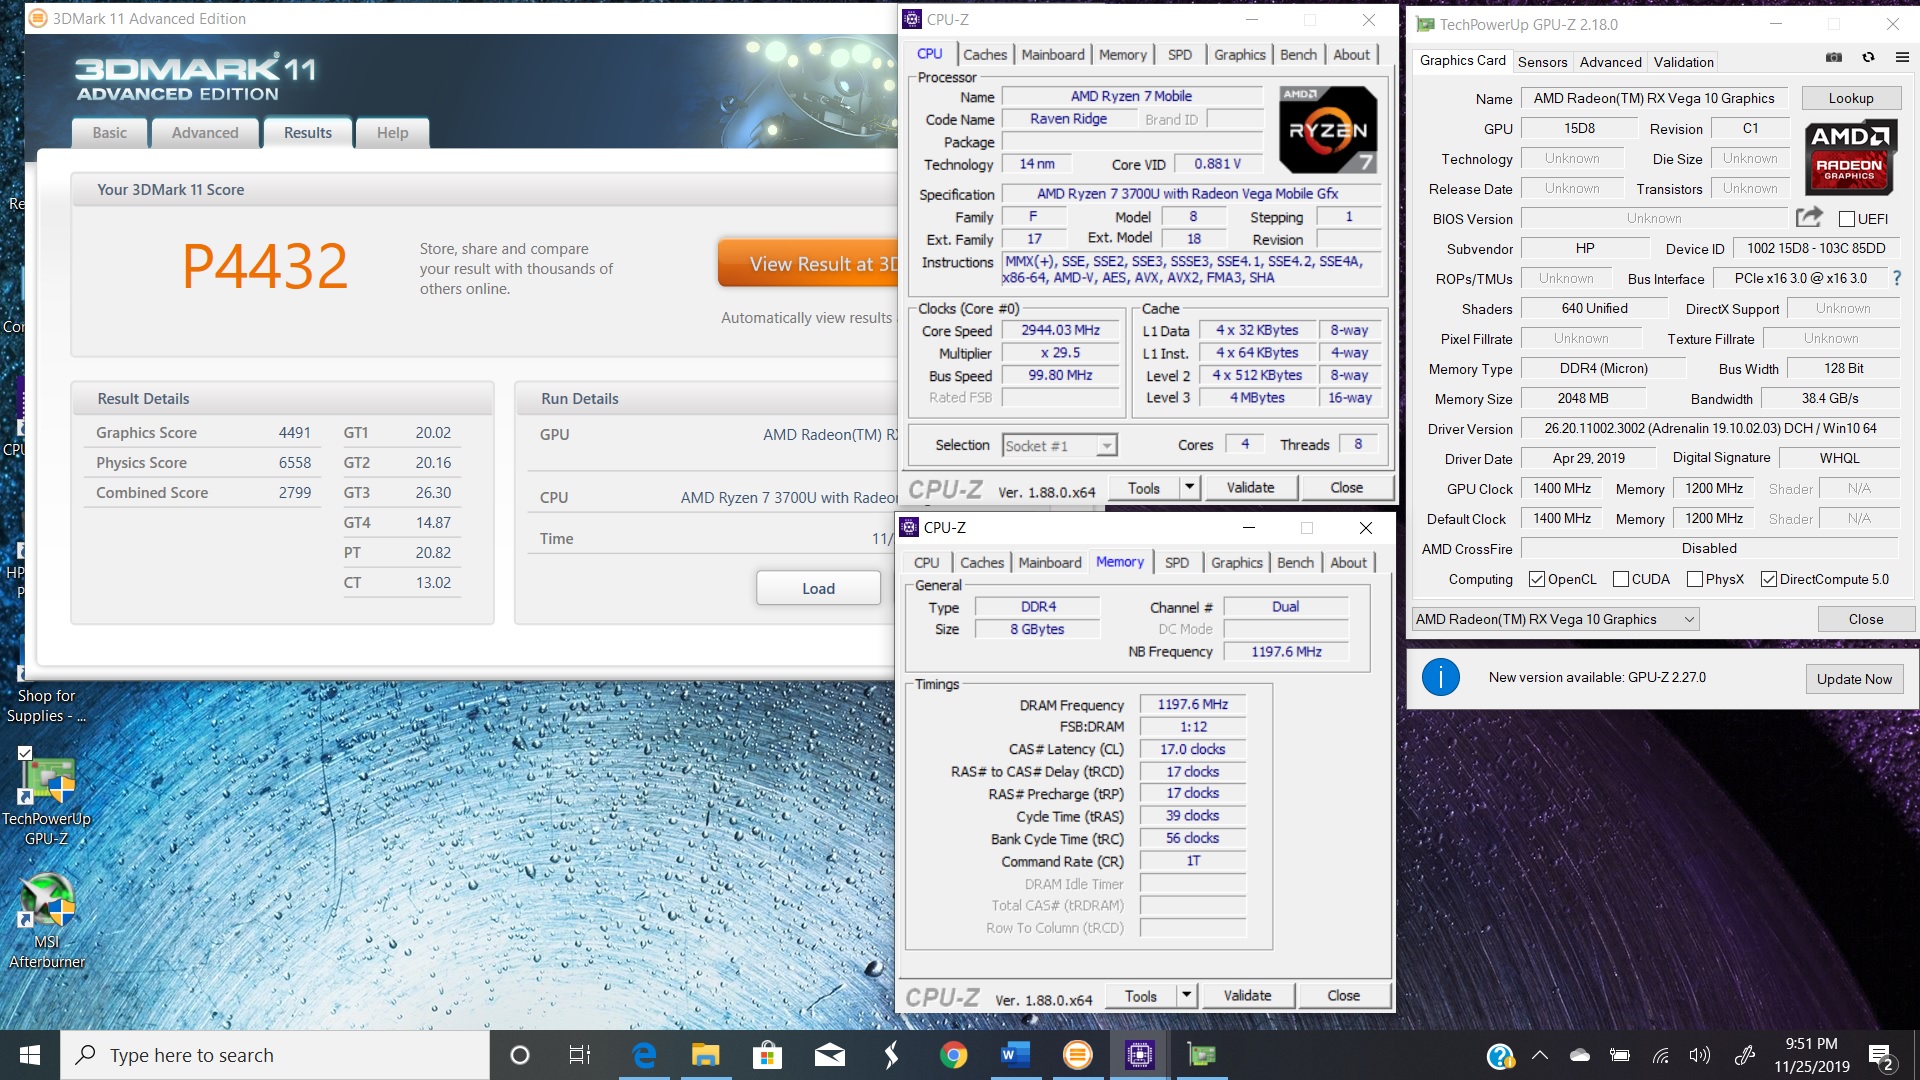Screen dimensions: 1920x1080
Task: Open File Explorer from the taskbar
Action: (x=705, y=1055)
